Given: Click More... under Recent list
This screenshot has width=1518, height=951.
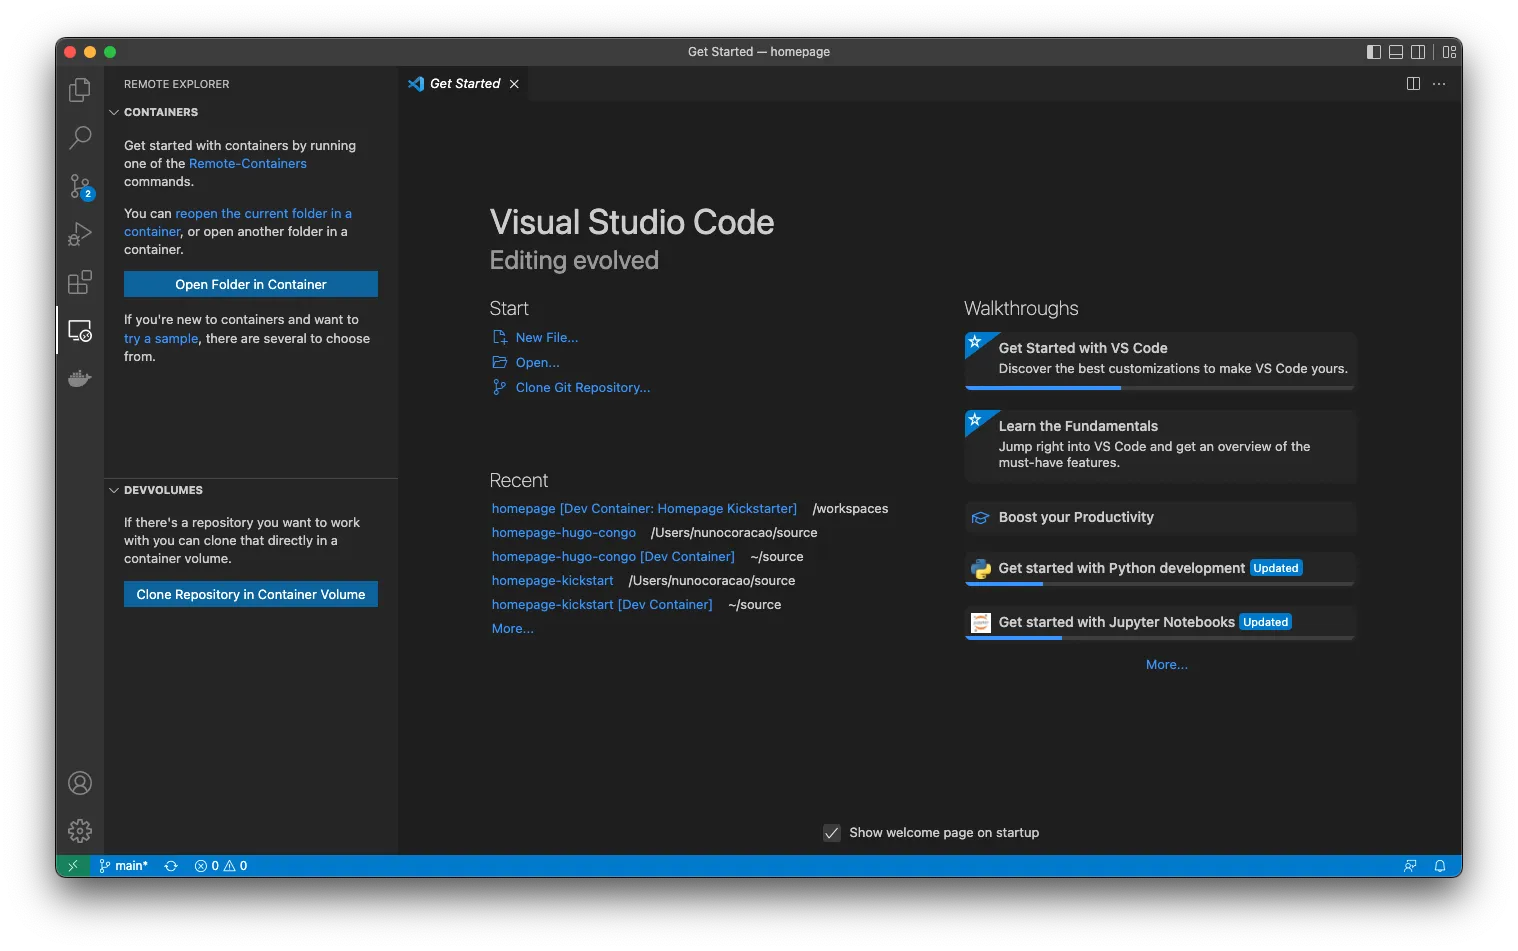Looking at the screenshot, I should pos(513,629).
